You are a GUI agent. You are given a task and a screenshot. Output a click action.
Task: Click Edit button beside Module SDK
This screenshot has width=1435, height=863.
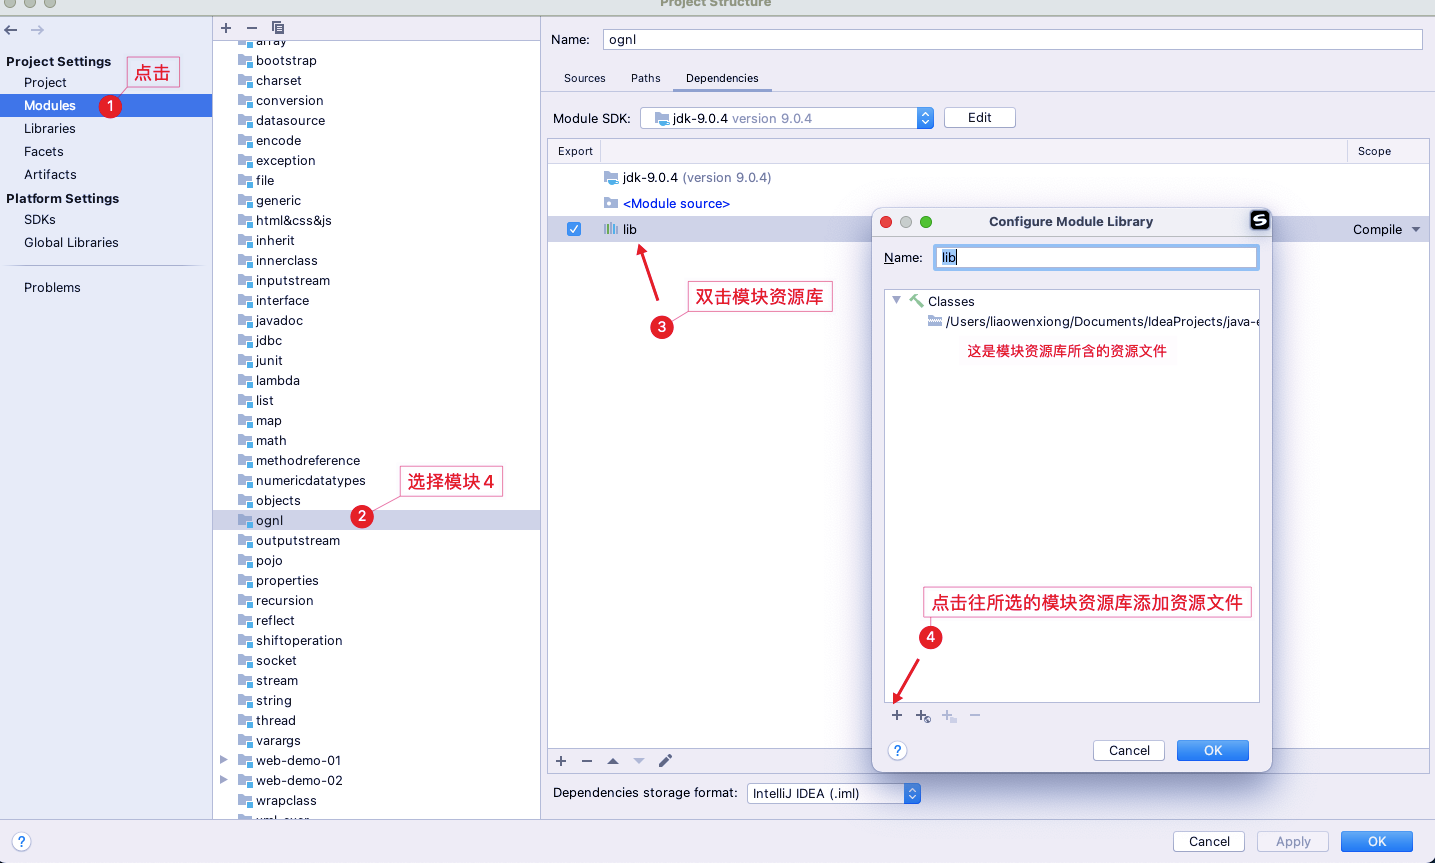tap(980, 117)
